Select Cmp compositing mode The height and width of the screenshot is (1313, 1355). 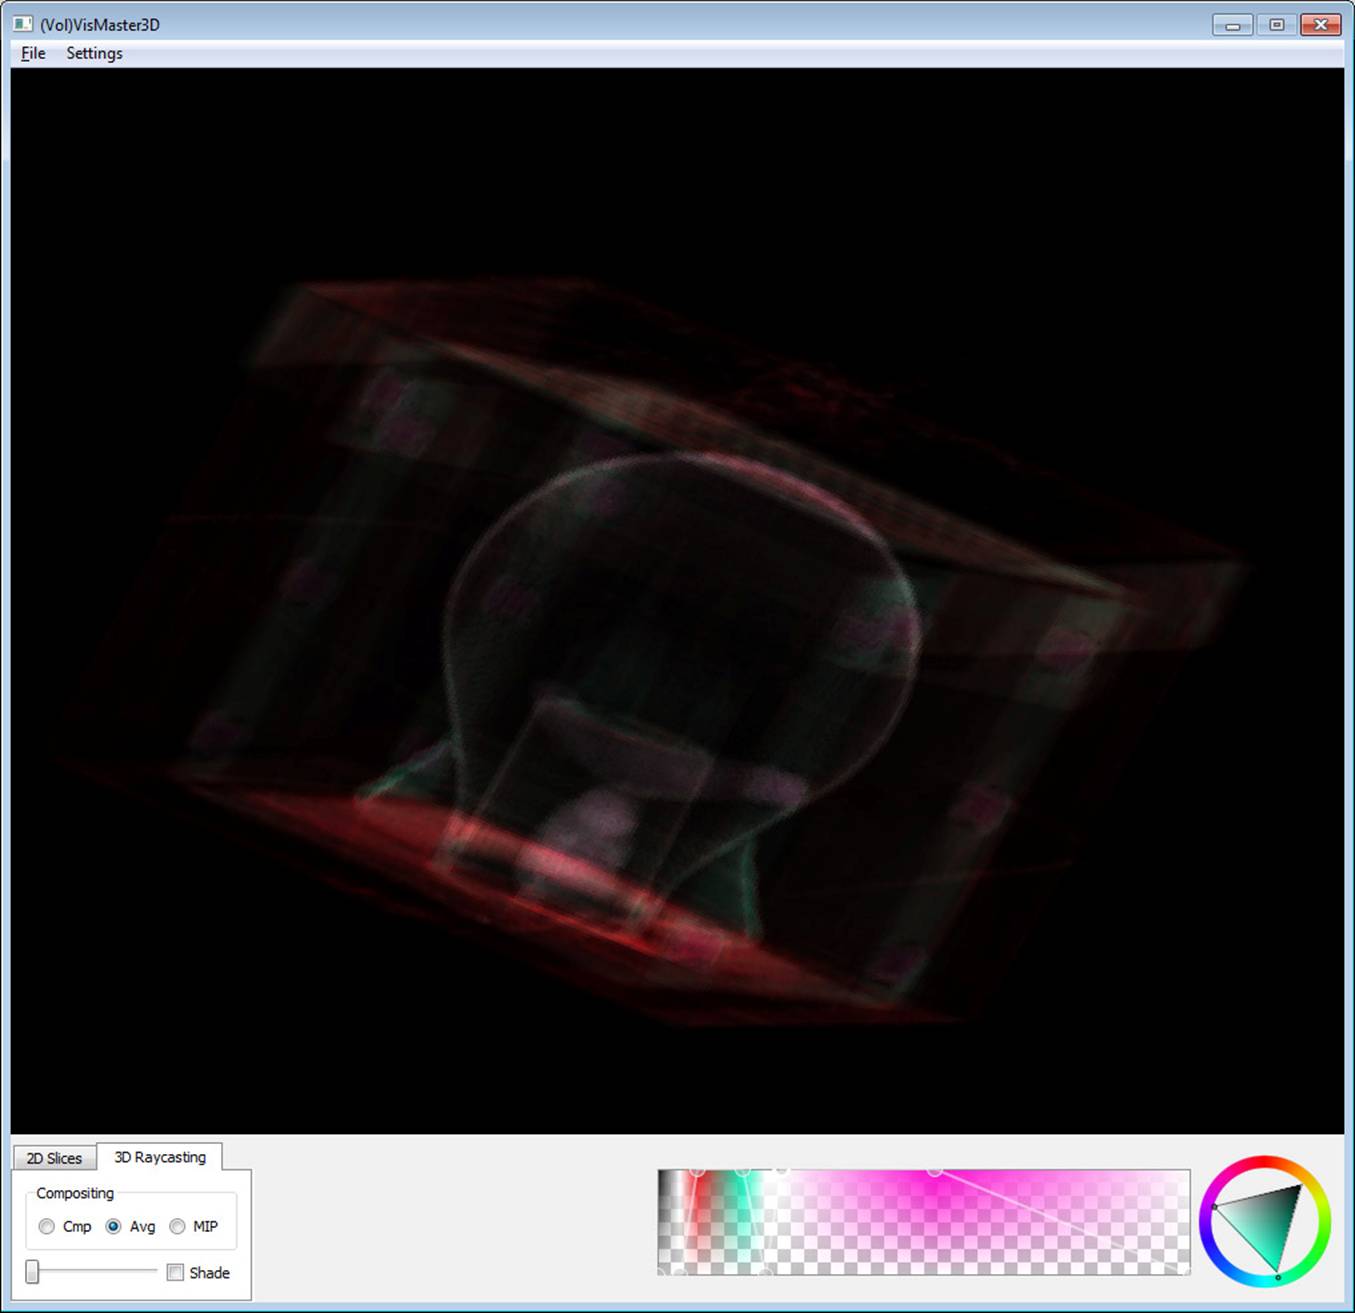(x=47, y=1226)
